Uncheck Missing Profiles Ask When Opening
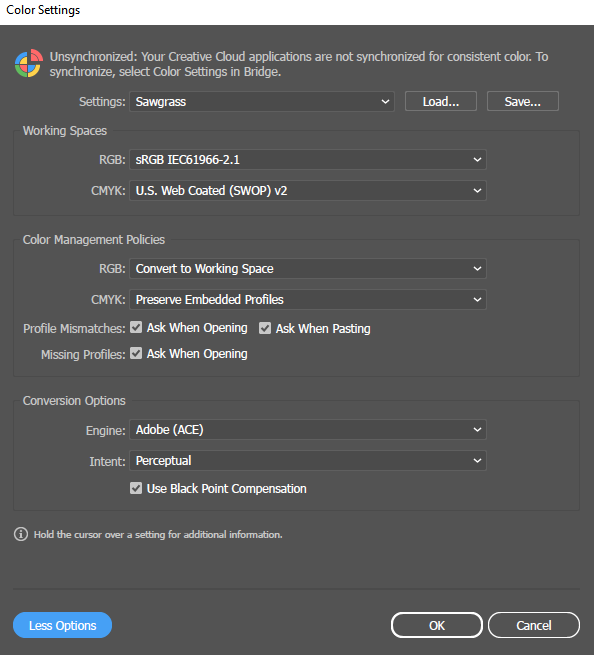 136,353
